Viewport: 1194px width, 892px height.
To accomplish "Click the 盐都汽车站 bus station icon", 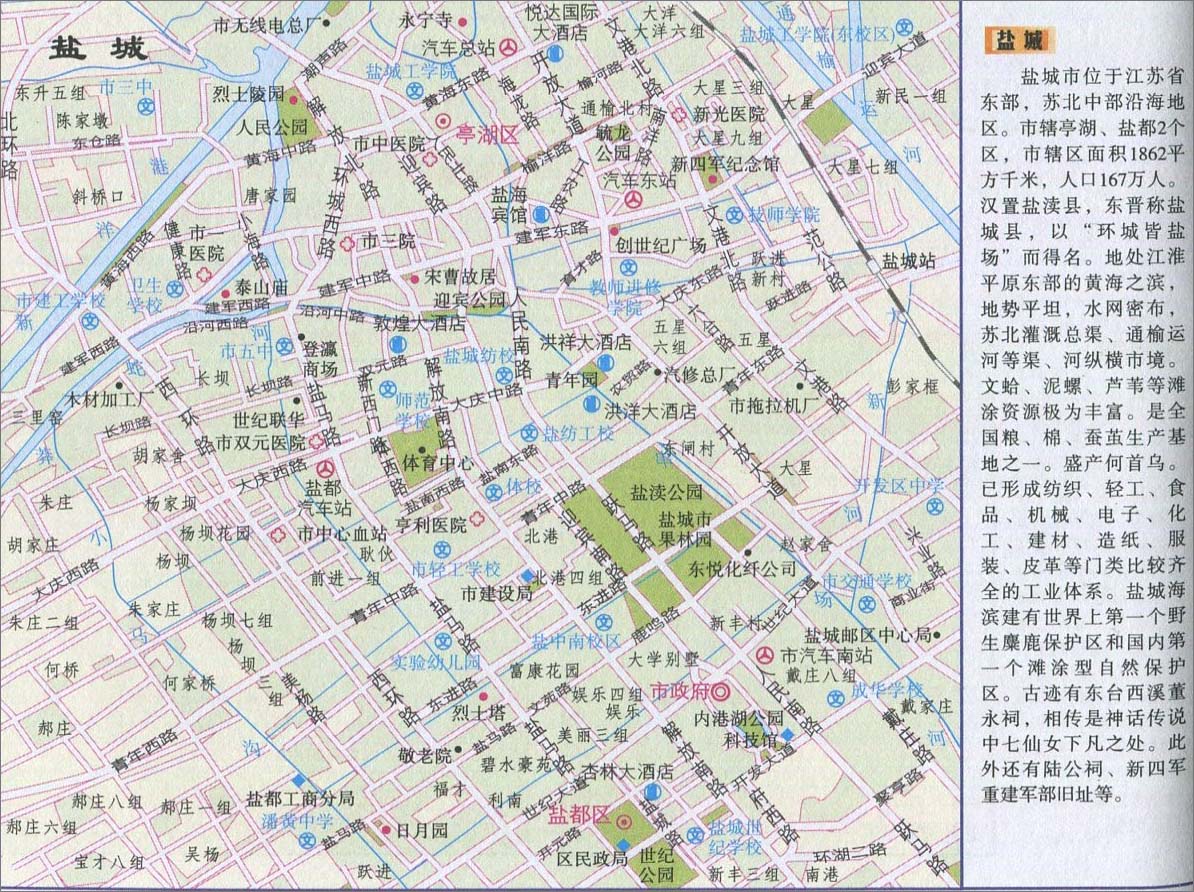I will pyautogui.click(x=325, y=468).
